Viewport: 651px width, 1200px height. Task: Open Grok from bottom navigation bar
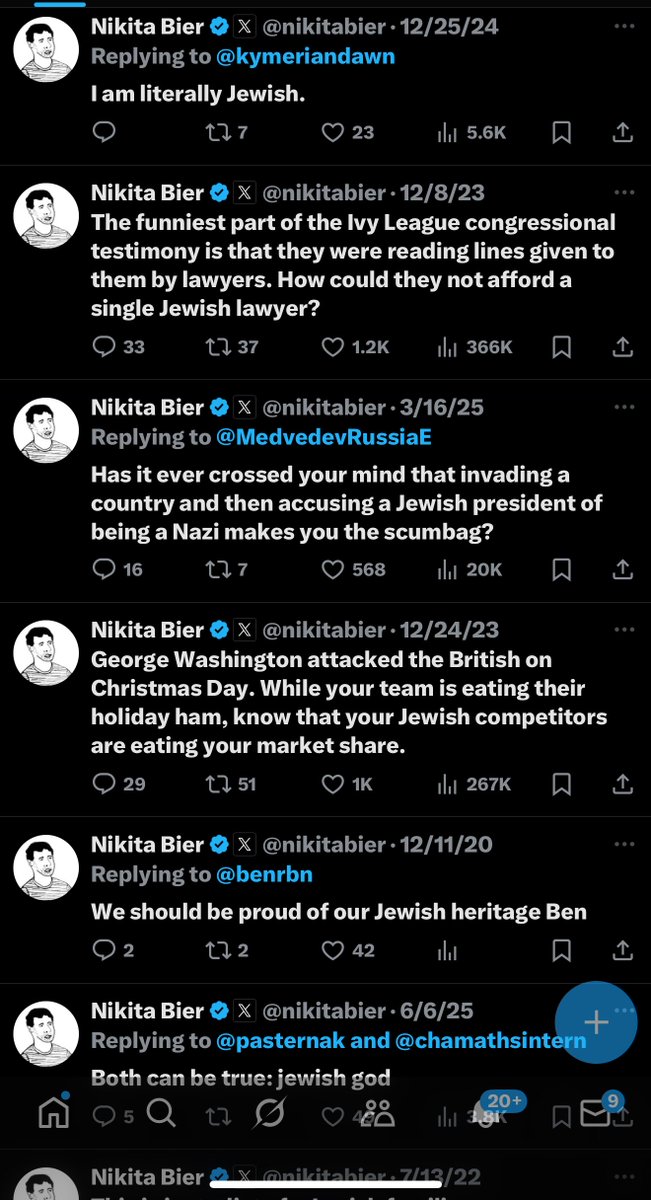pos(270,1111)
